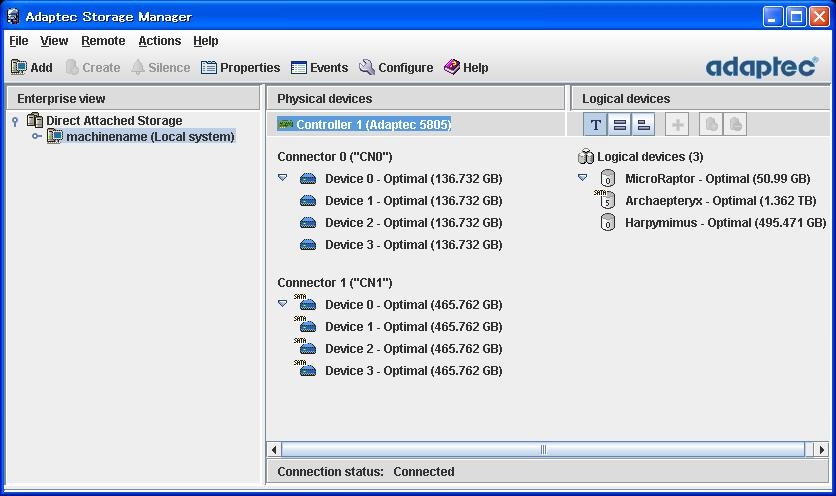Click the Help book toolbar button
Image resolution: width=836 pixels, height=496 pixels.
click(x=466, y=68)
